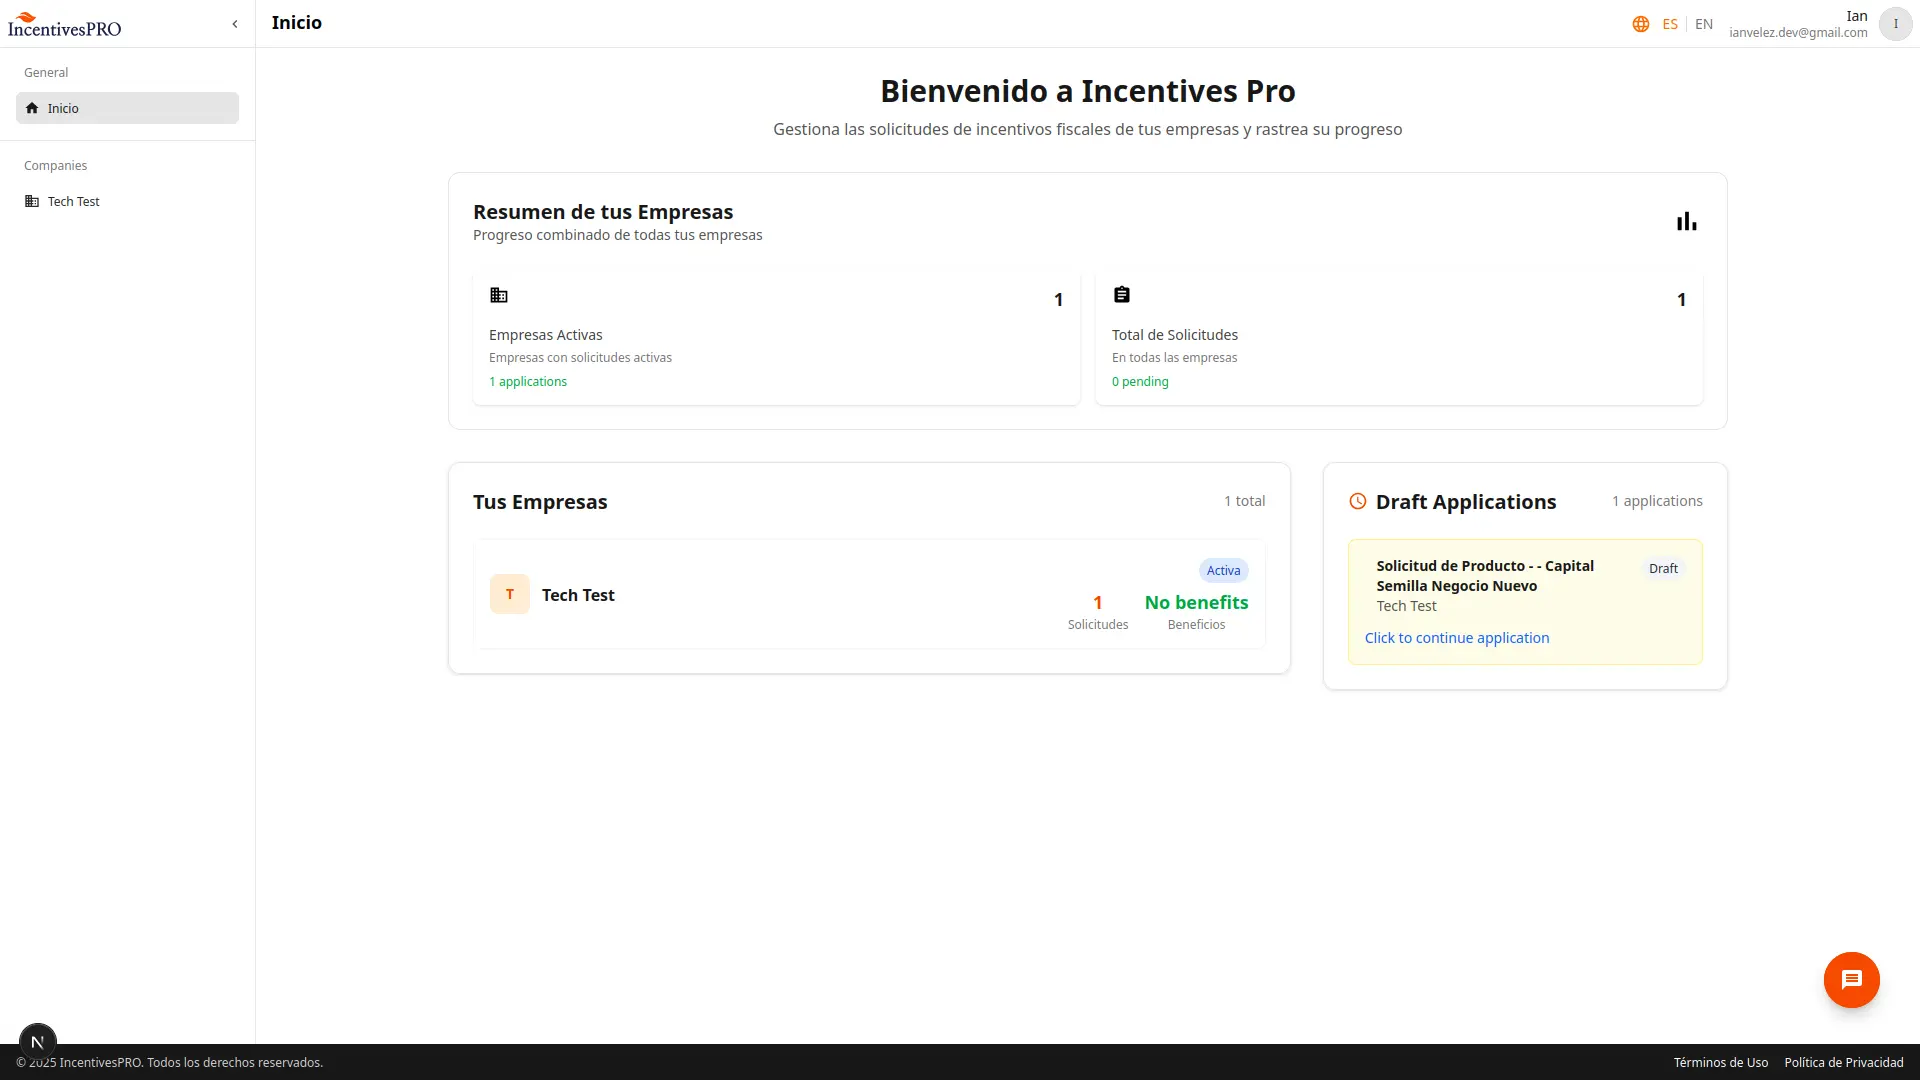Switch language to EN
This screenshot has width=1920, height=1080.
click(1704, 24)
